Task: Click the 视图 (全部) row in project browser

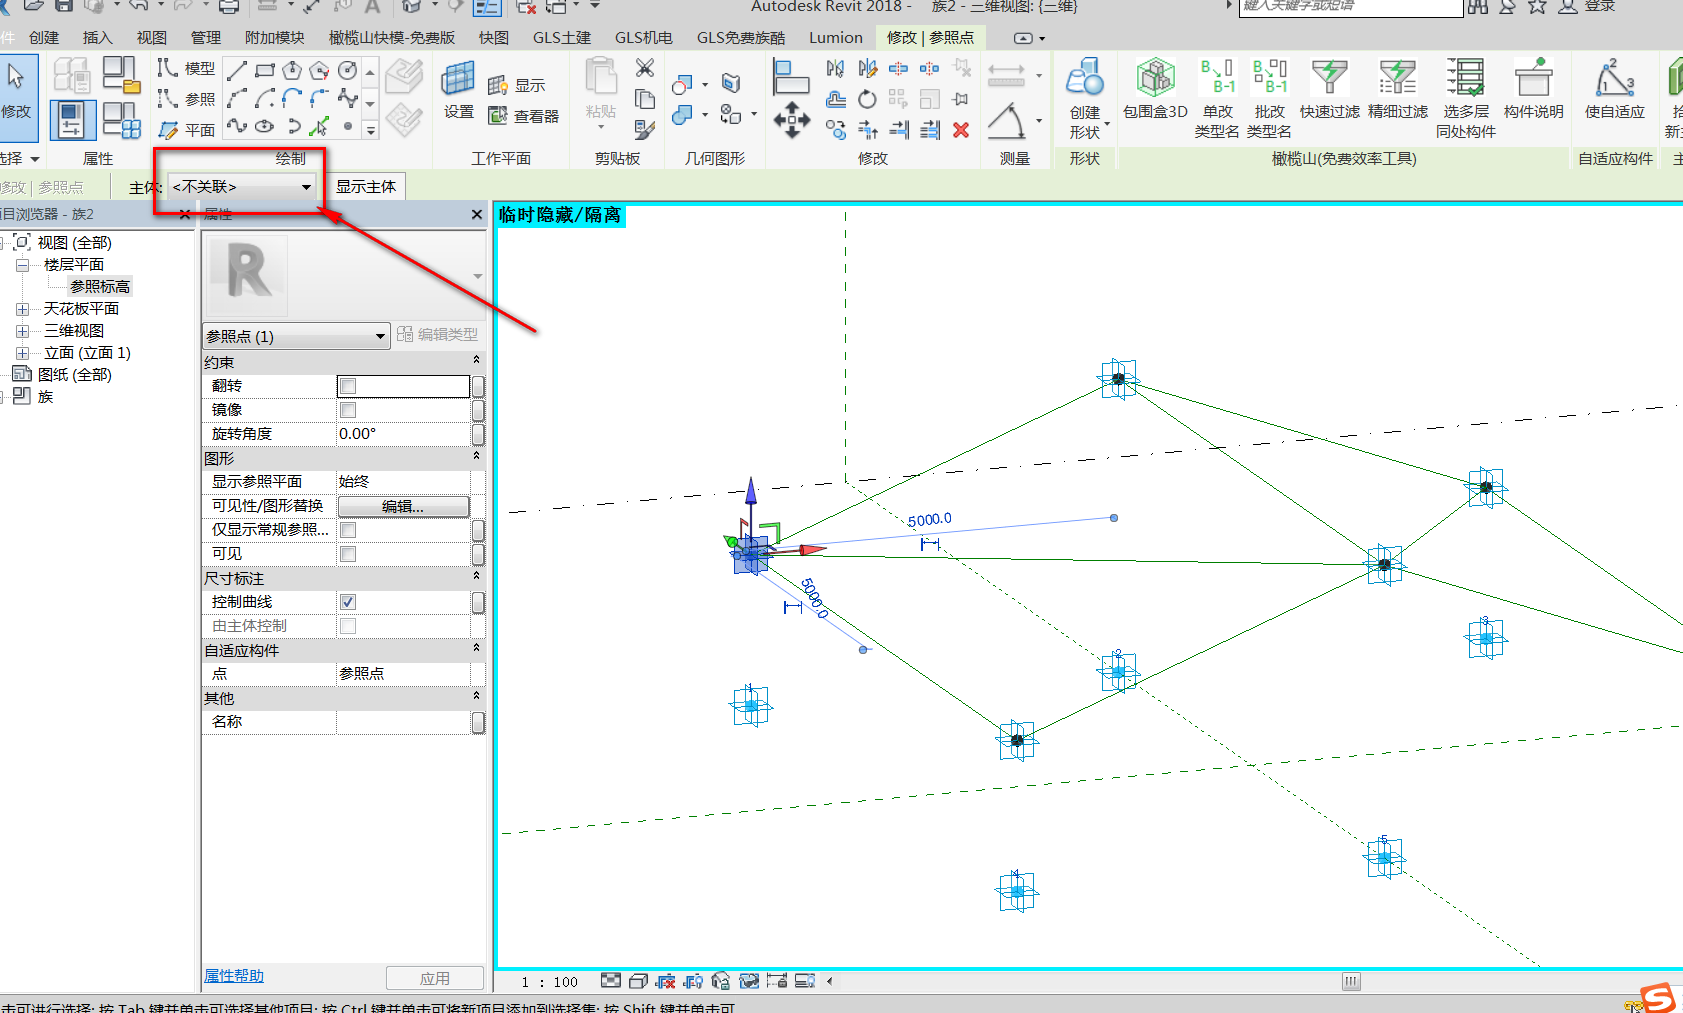Action: click(x=75, y=243)
